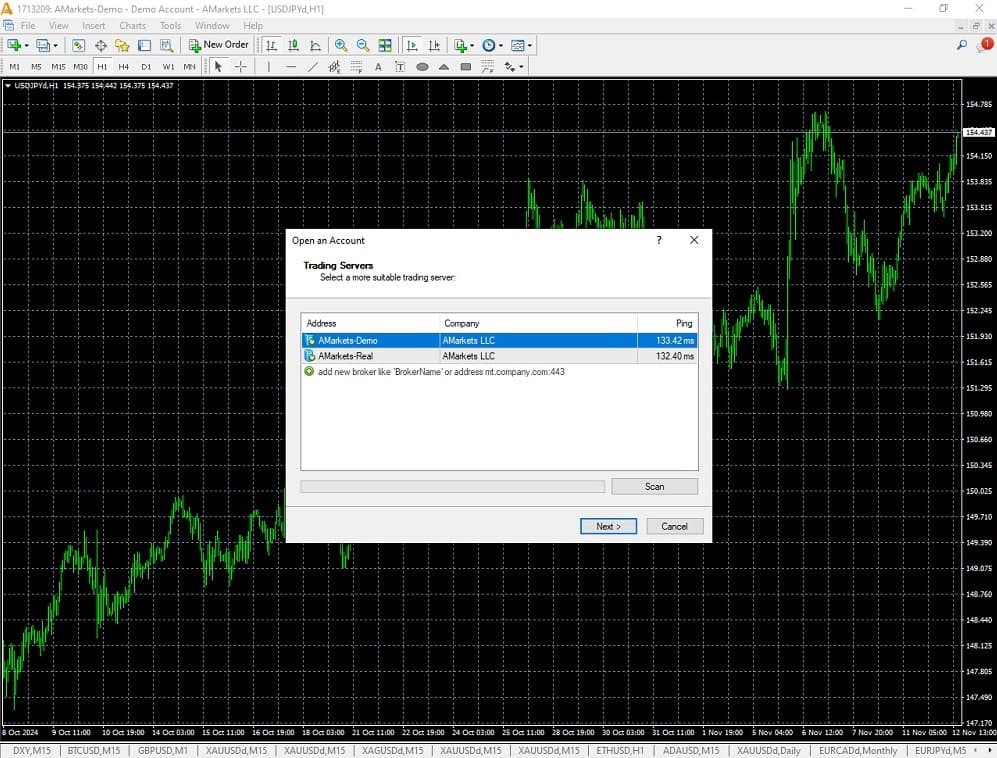This screenshot has height=758, width=997.
Task: Click the Scan servers button
Action: point(654,486)
